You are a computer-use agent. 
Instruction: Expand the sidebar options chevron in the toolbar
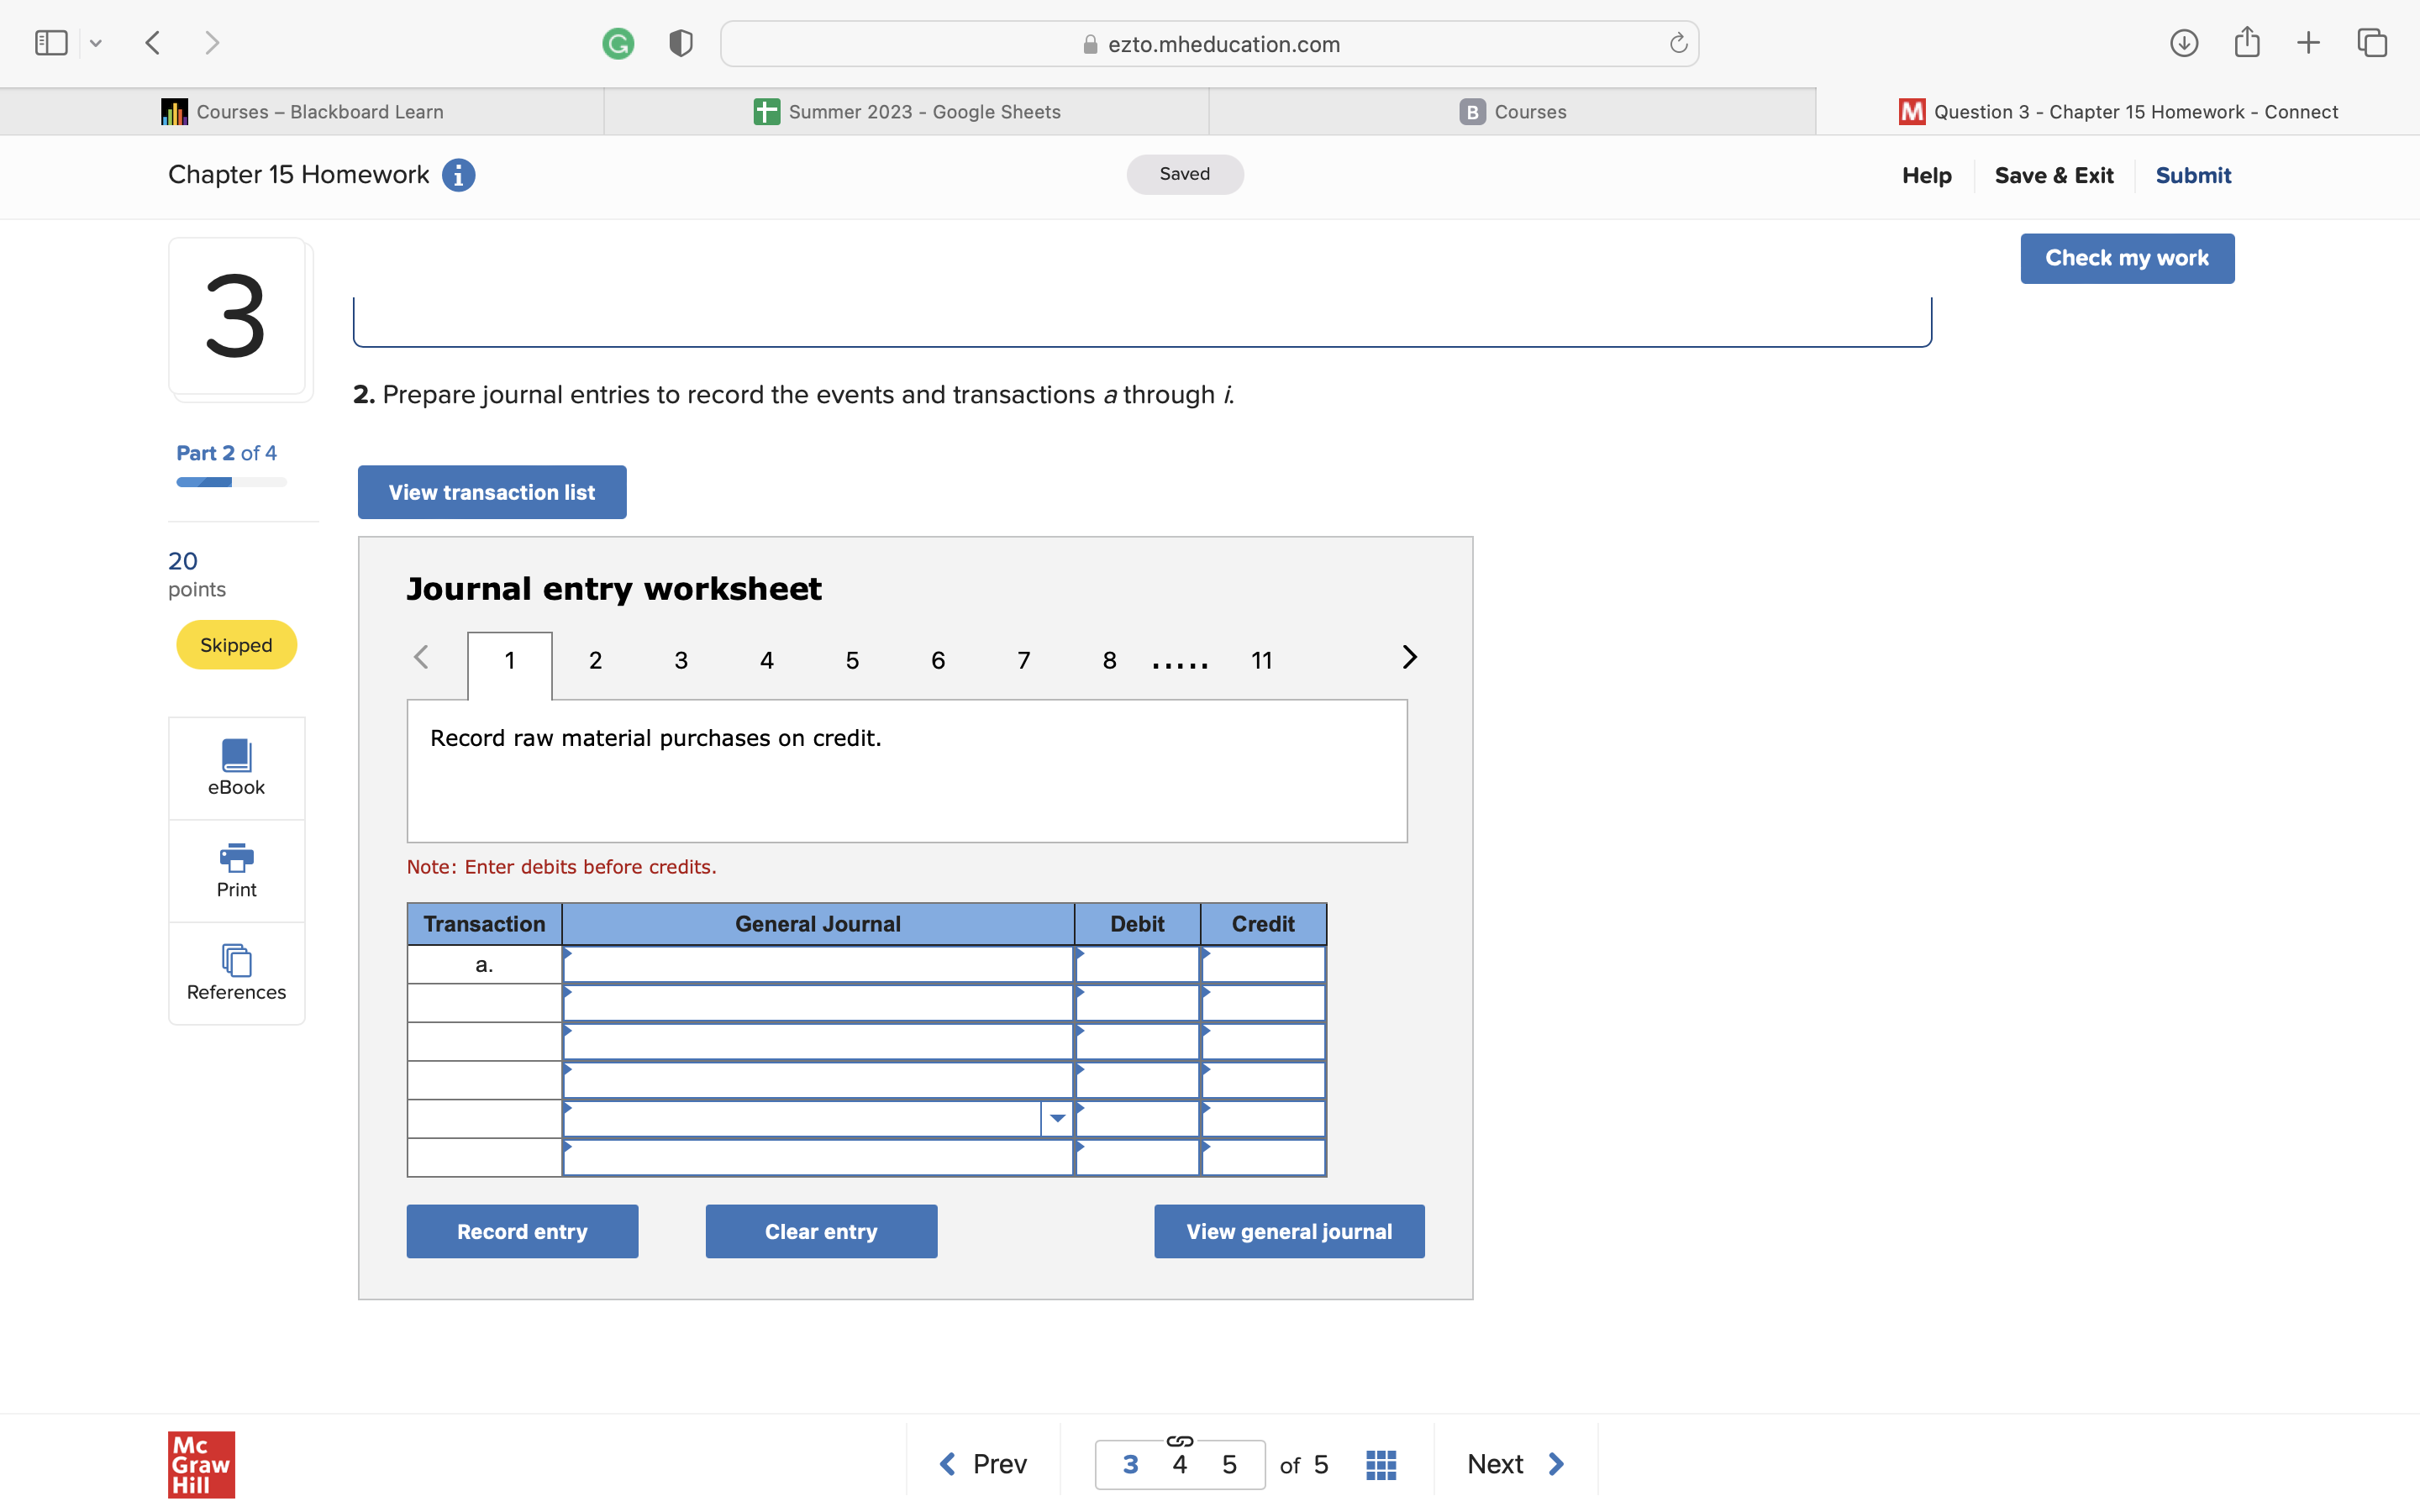pyautogui.click(x=96, y=43)
